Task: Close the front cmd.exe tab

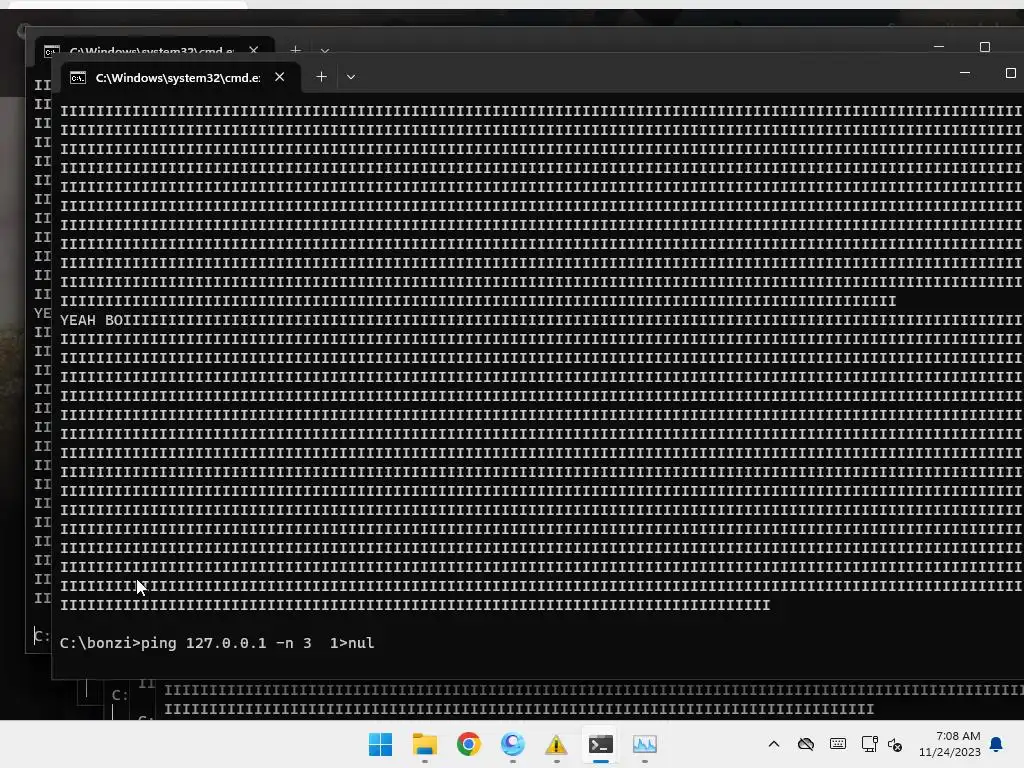Action: coord(280,77)
